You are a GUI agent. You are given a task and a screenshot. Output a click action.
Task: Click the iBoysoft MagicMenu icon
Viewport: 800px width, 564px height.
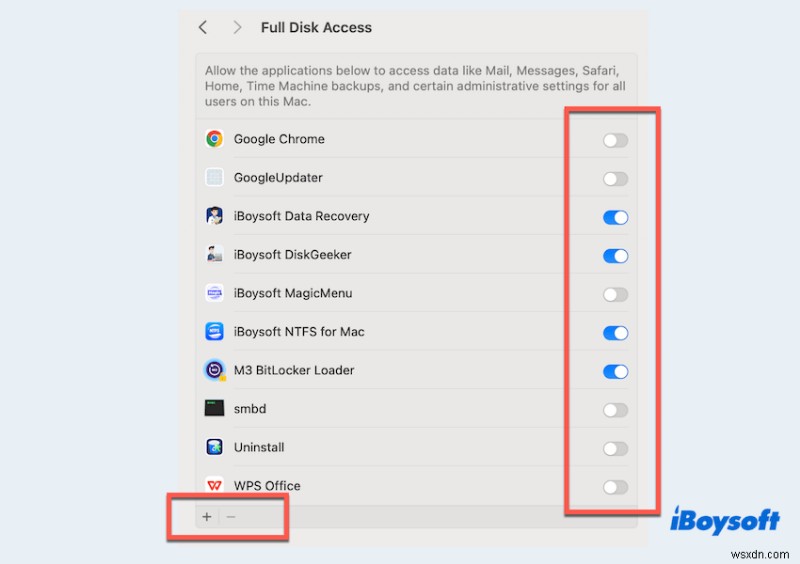coord(214,293)
